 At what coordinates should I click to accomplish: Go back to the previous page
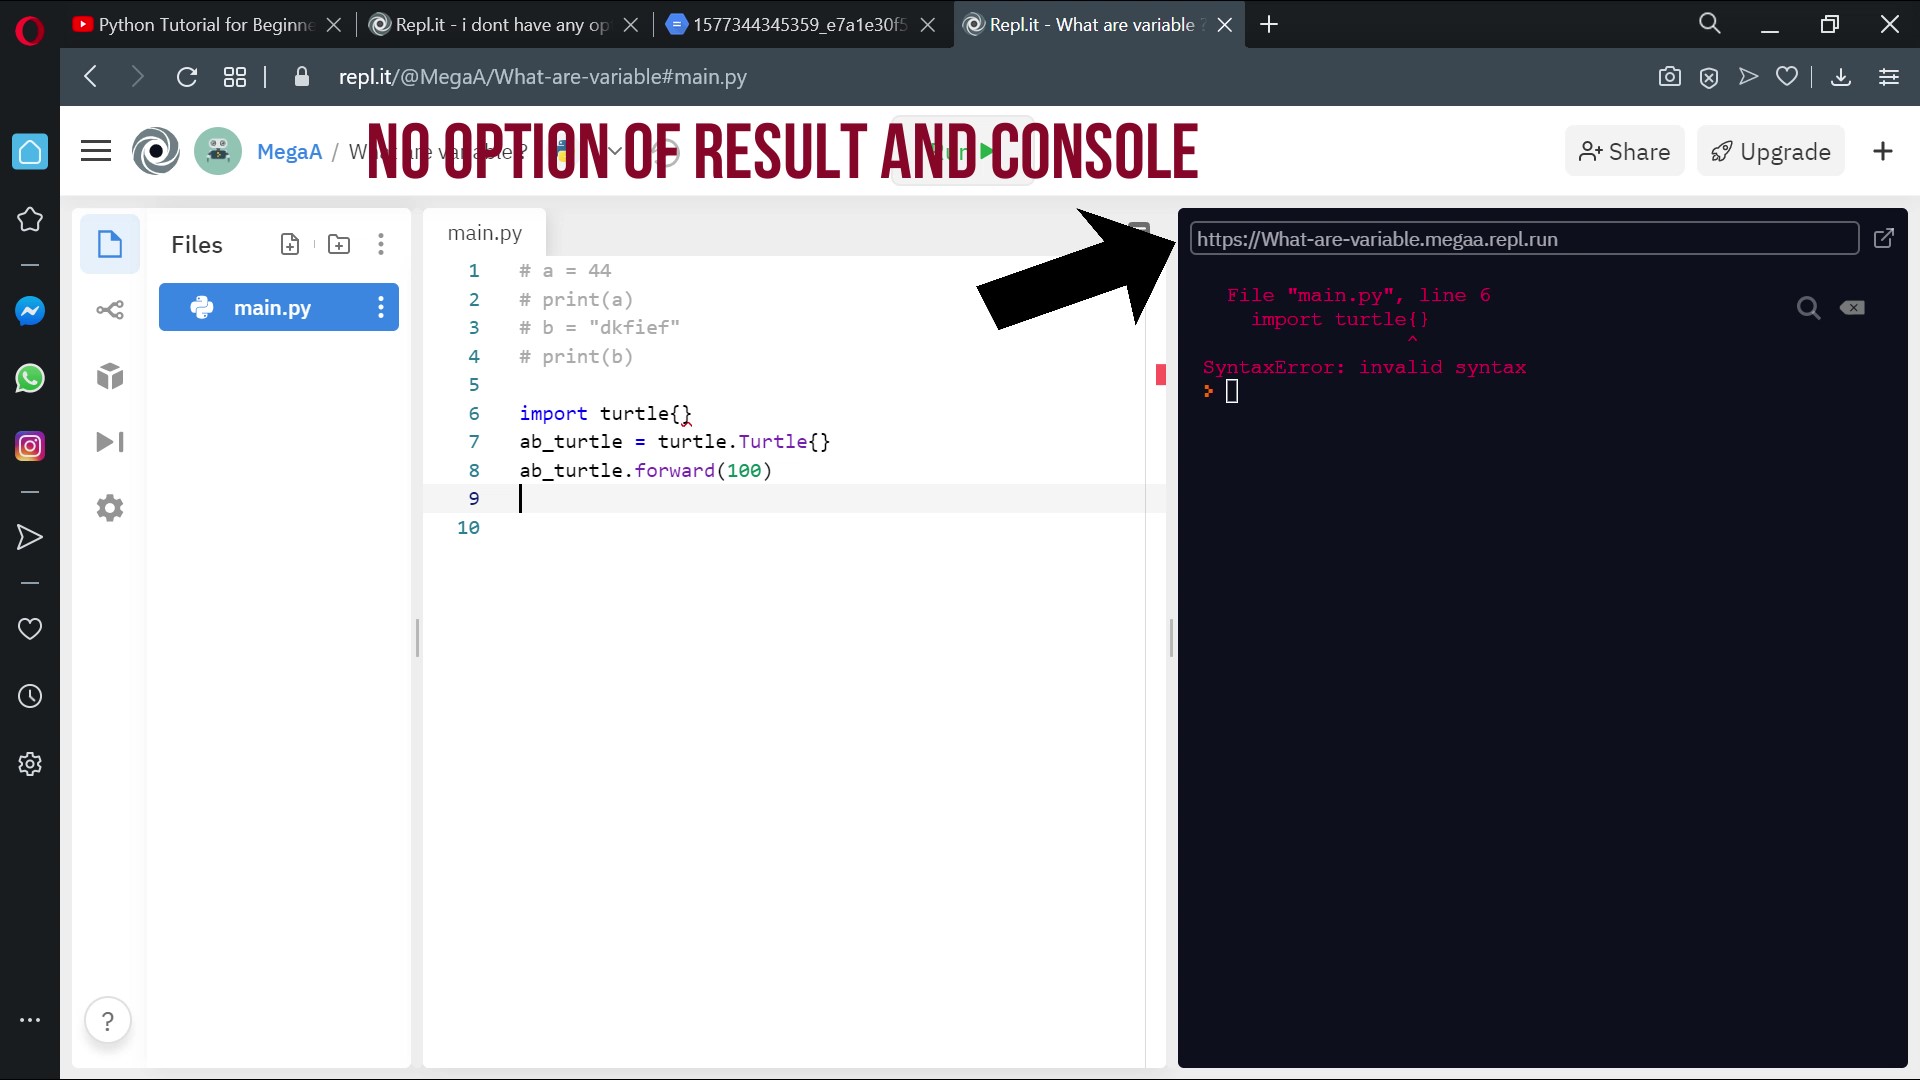[x=91, y=77]
